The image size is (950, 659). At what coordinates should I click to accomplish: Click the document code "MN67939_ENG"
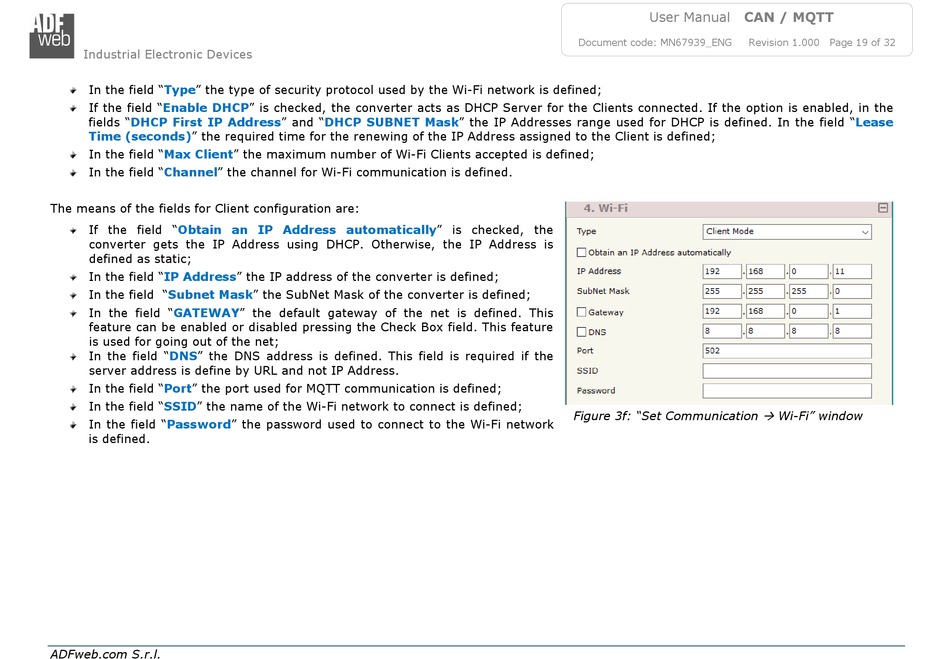(x=696, y=42)
